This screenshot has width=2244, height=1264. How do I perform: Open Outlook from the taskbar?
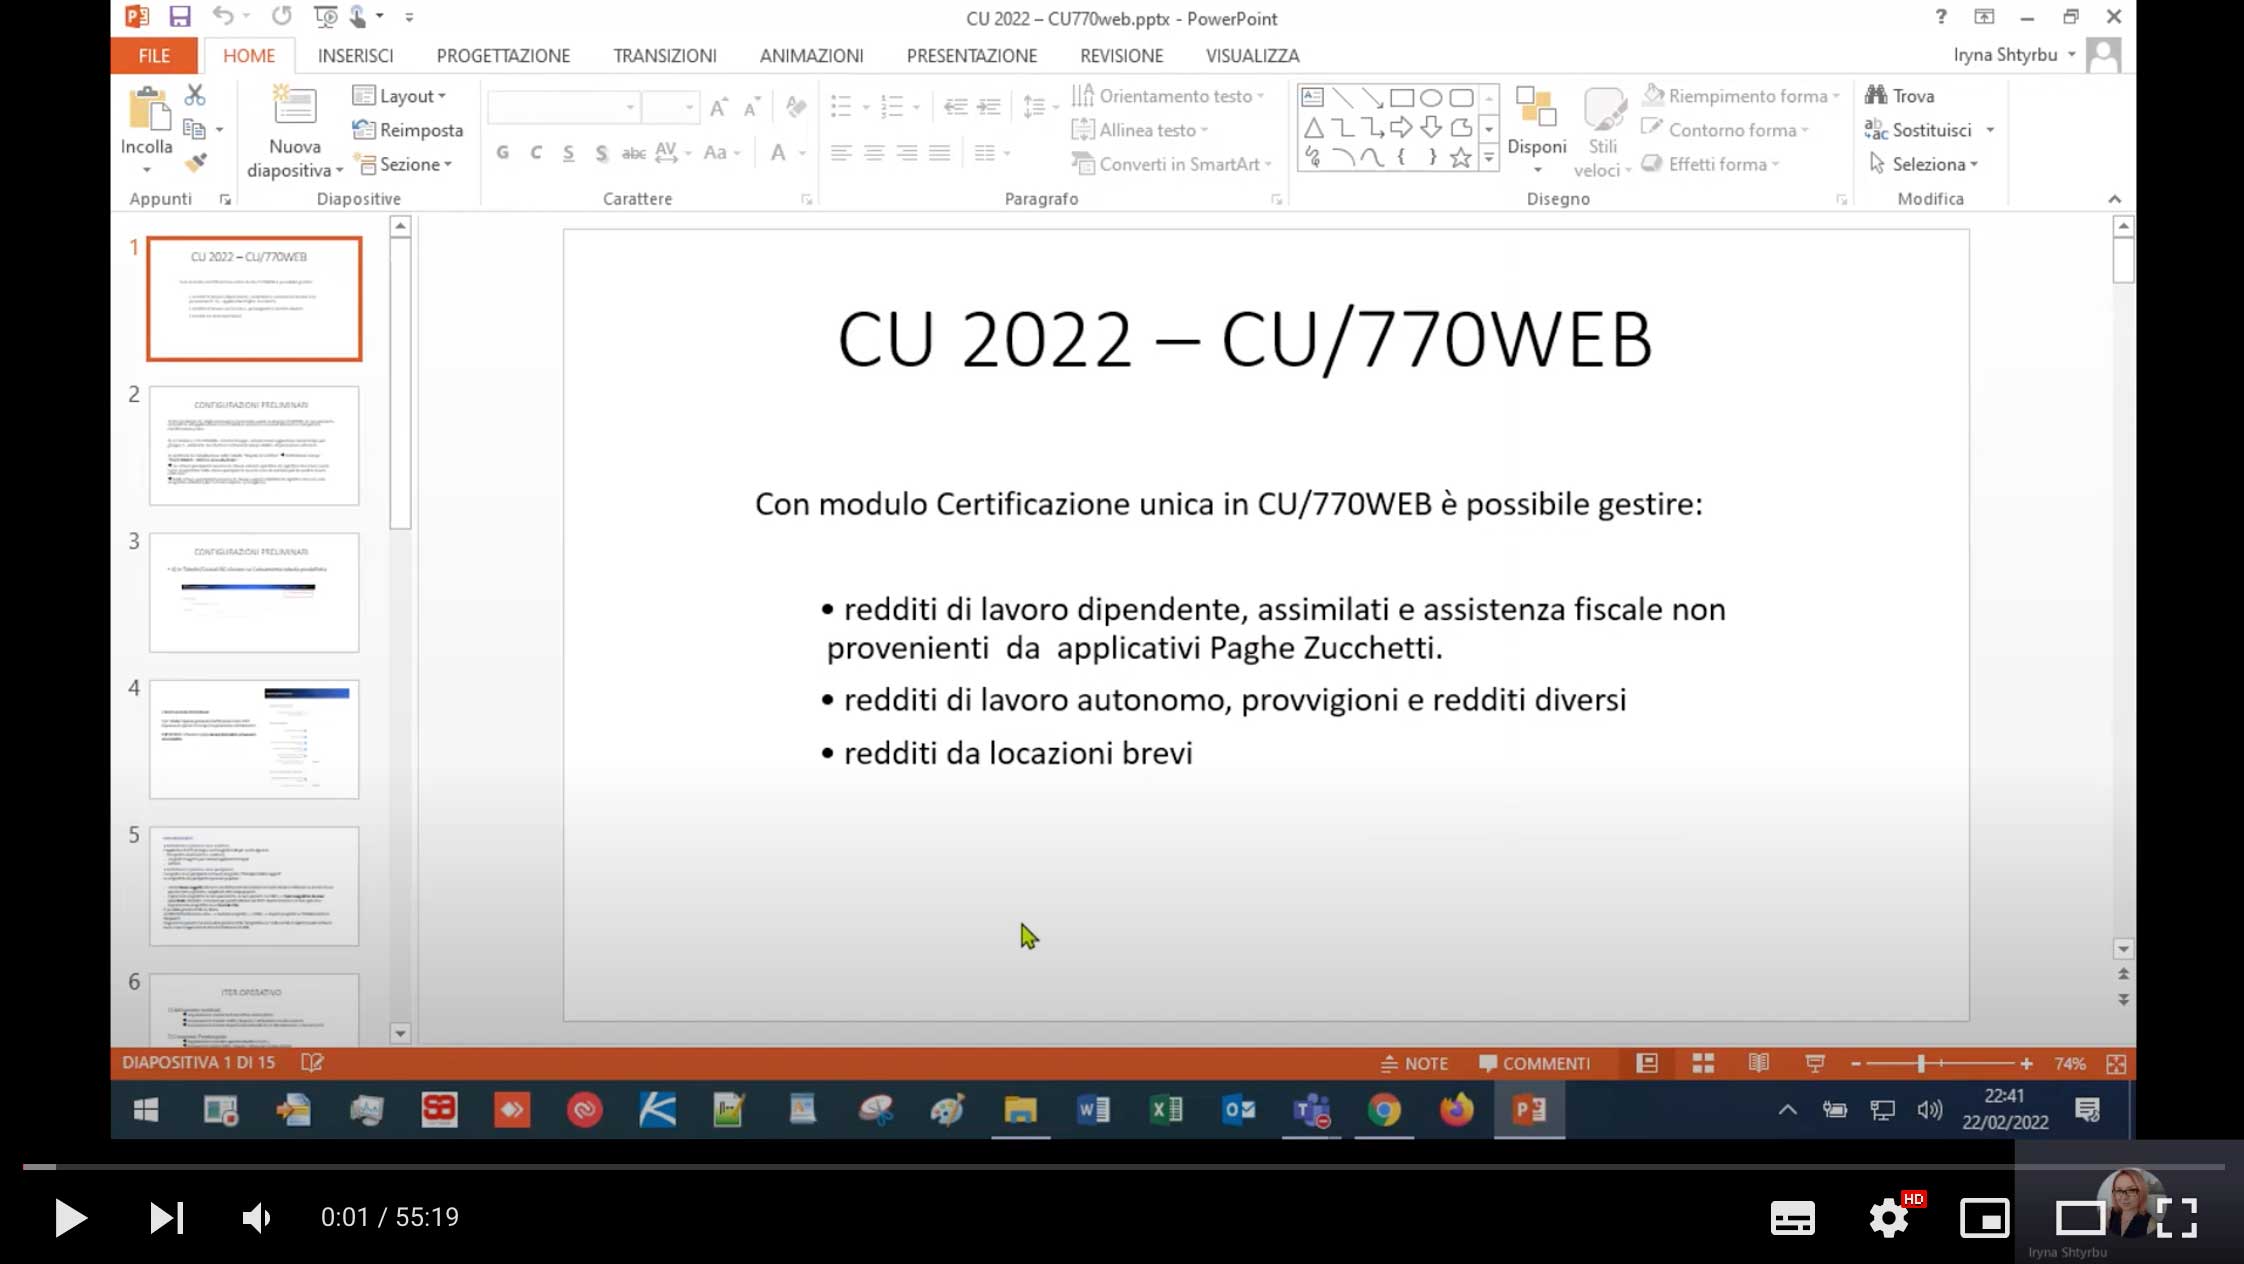coord(1239,1110)
